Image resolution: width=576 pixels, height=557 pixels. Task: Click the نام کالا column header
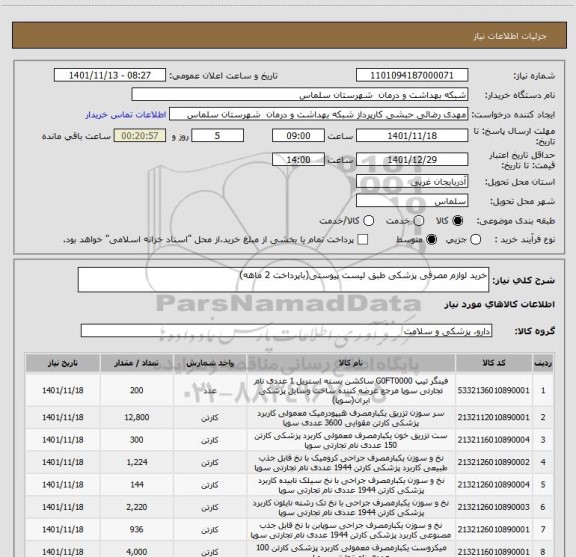tap(351, 363)
